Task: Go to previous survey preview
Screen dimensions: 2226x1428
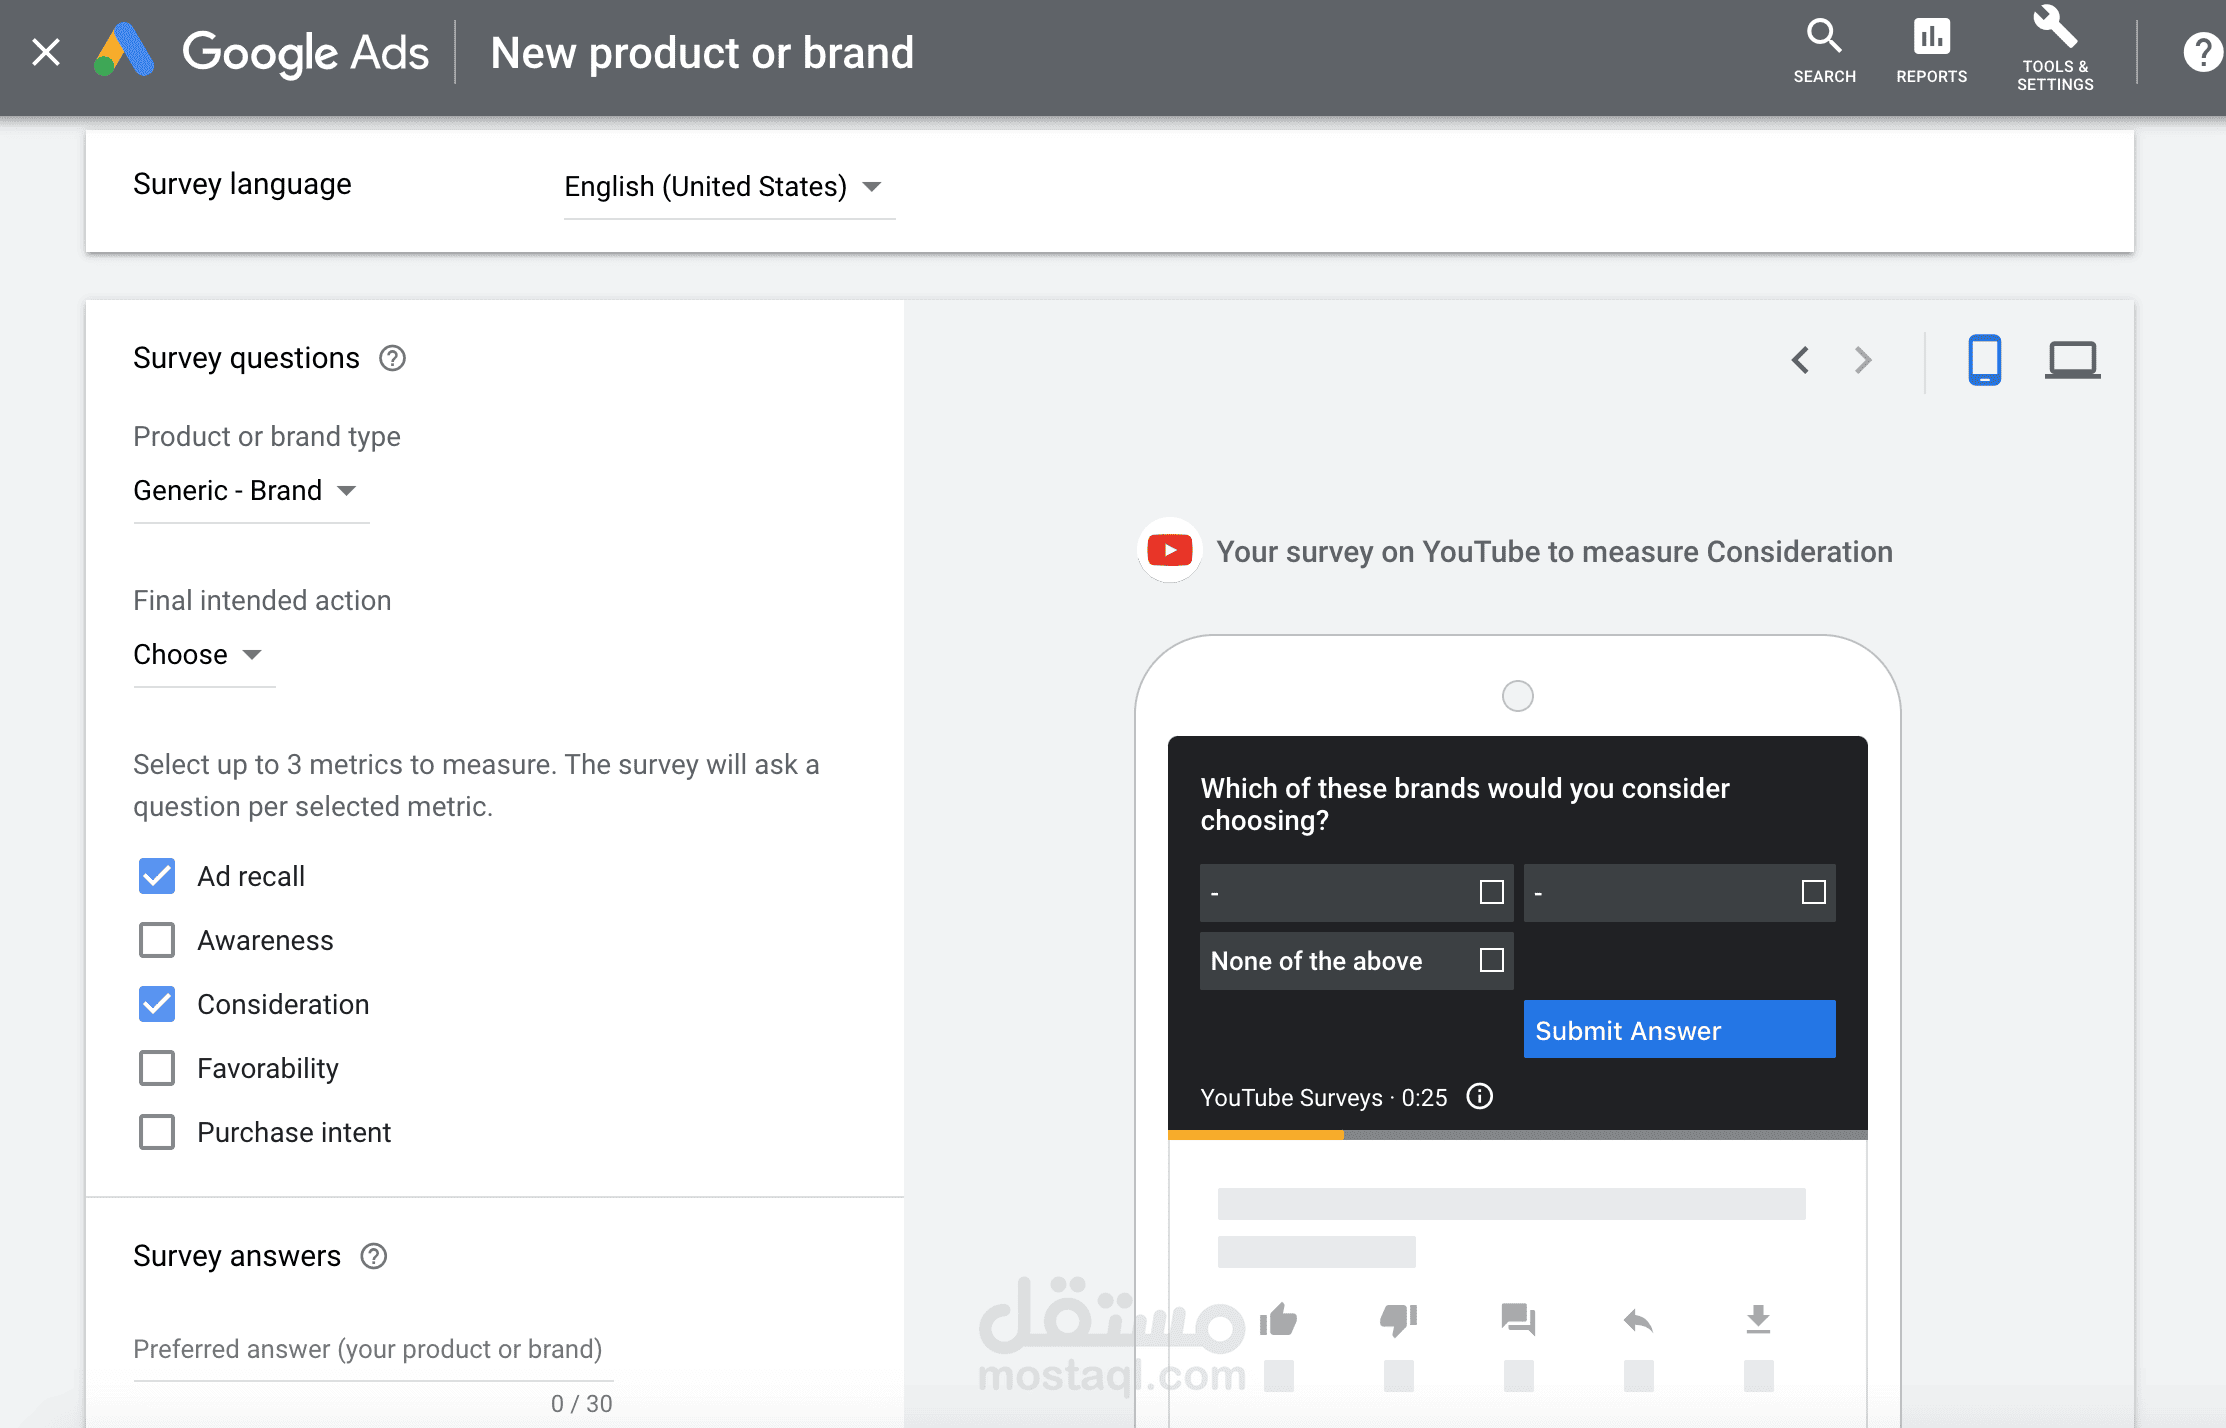Action: [1800, 360]
